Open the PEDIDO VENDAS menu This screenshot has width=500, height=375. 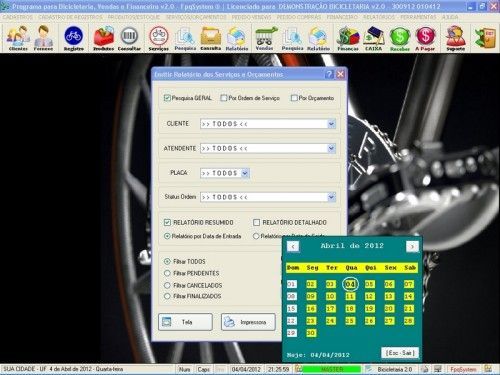pyautogui.click(x=251, y=17)
